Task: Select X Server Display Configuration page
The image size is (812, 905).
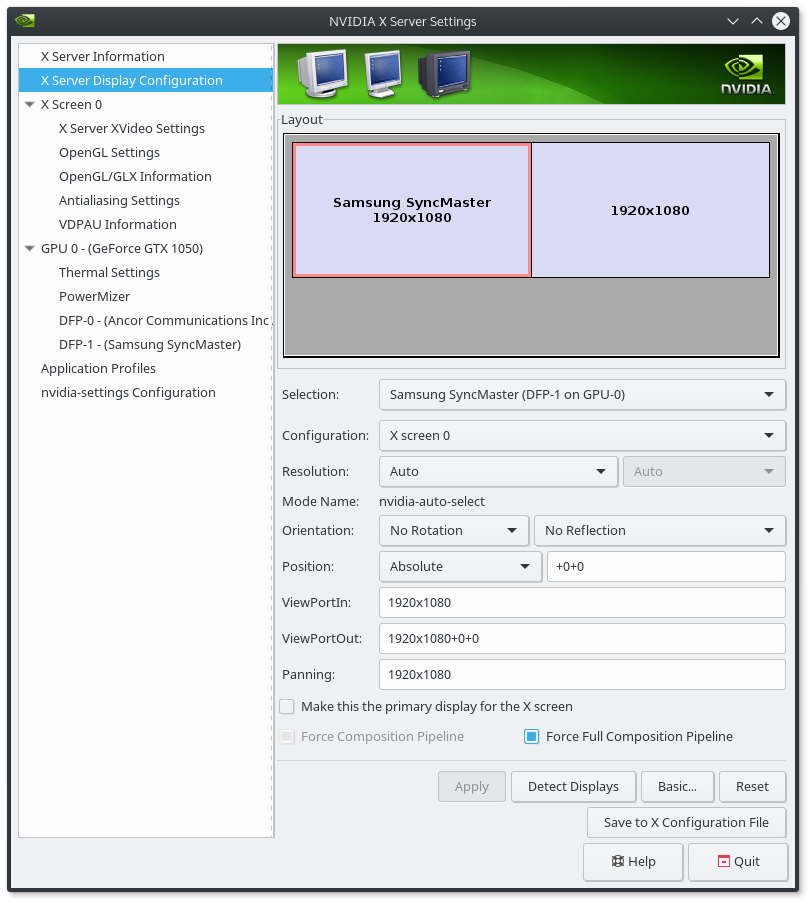Action: (x=145, y=80)
